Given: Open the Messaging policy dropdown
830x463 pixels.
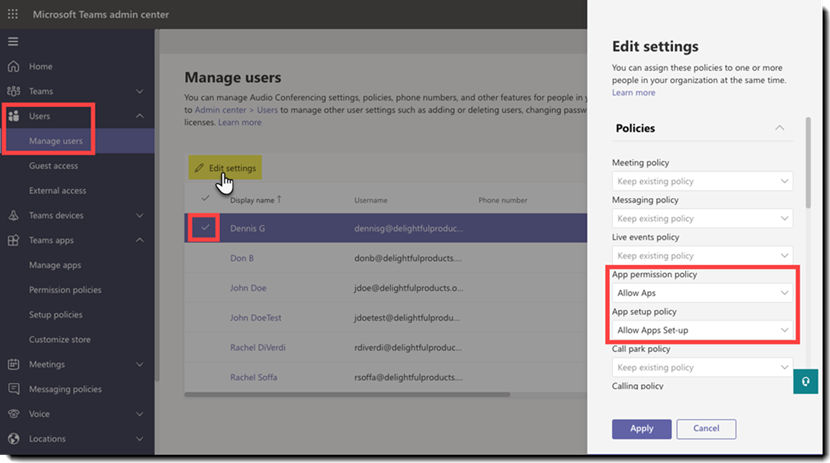Looking at the screenshot, I should coord(702,219).
